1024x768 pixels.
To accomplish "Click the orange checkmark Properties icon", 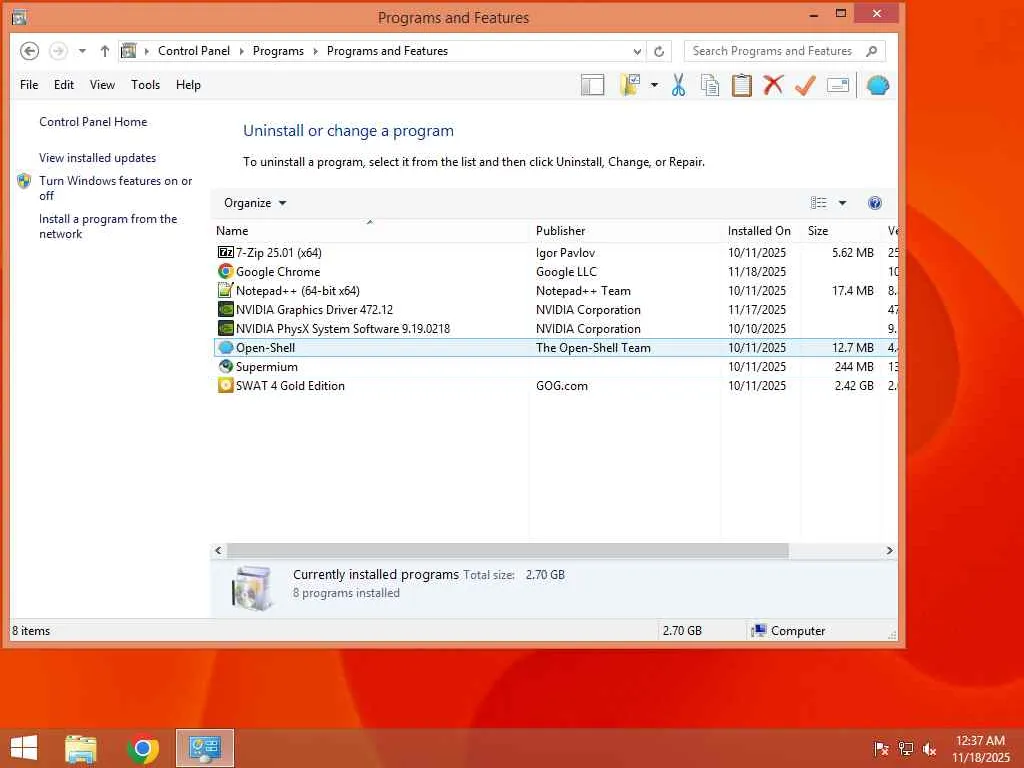I will point(805,85).
